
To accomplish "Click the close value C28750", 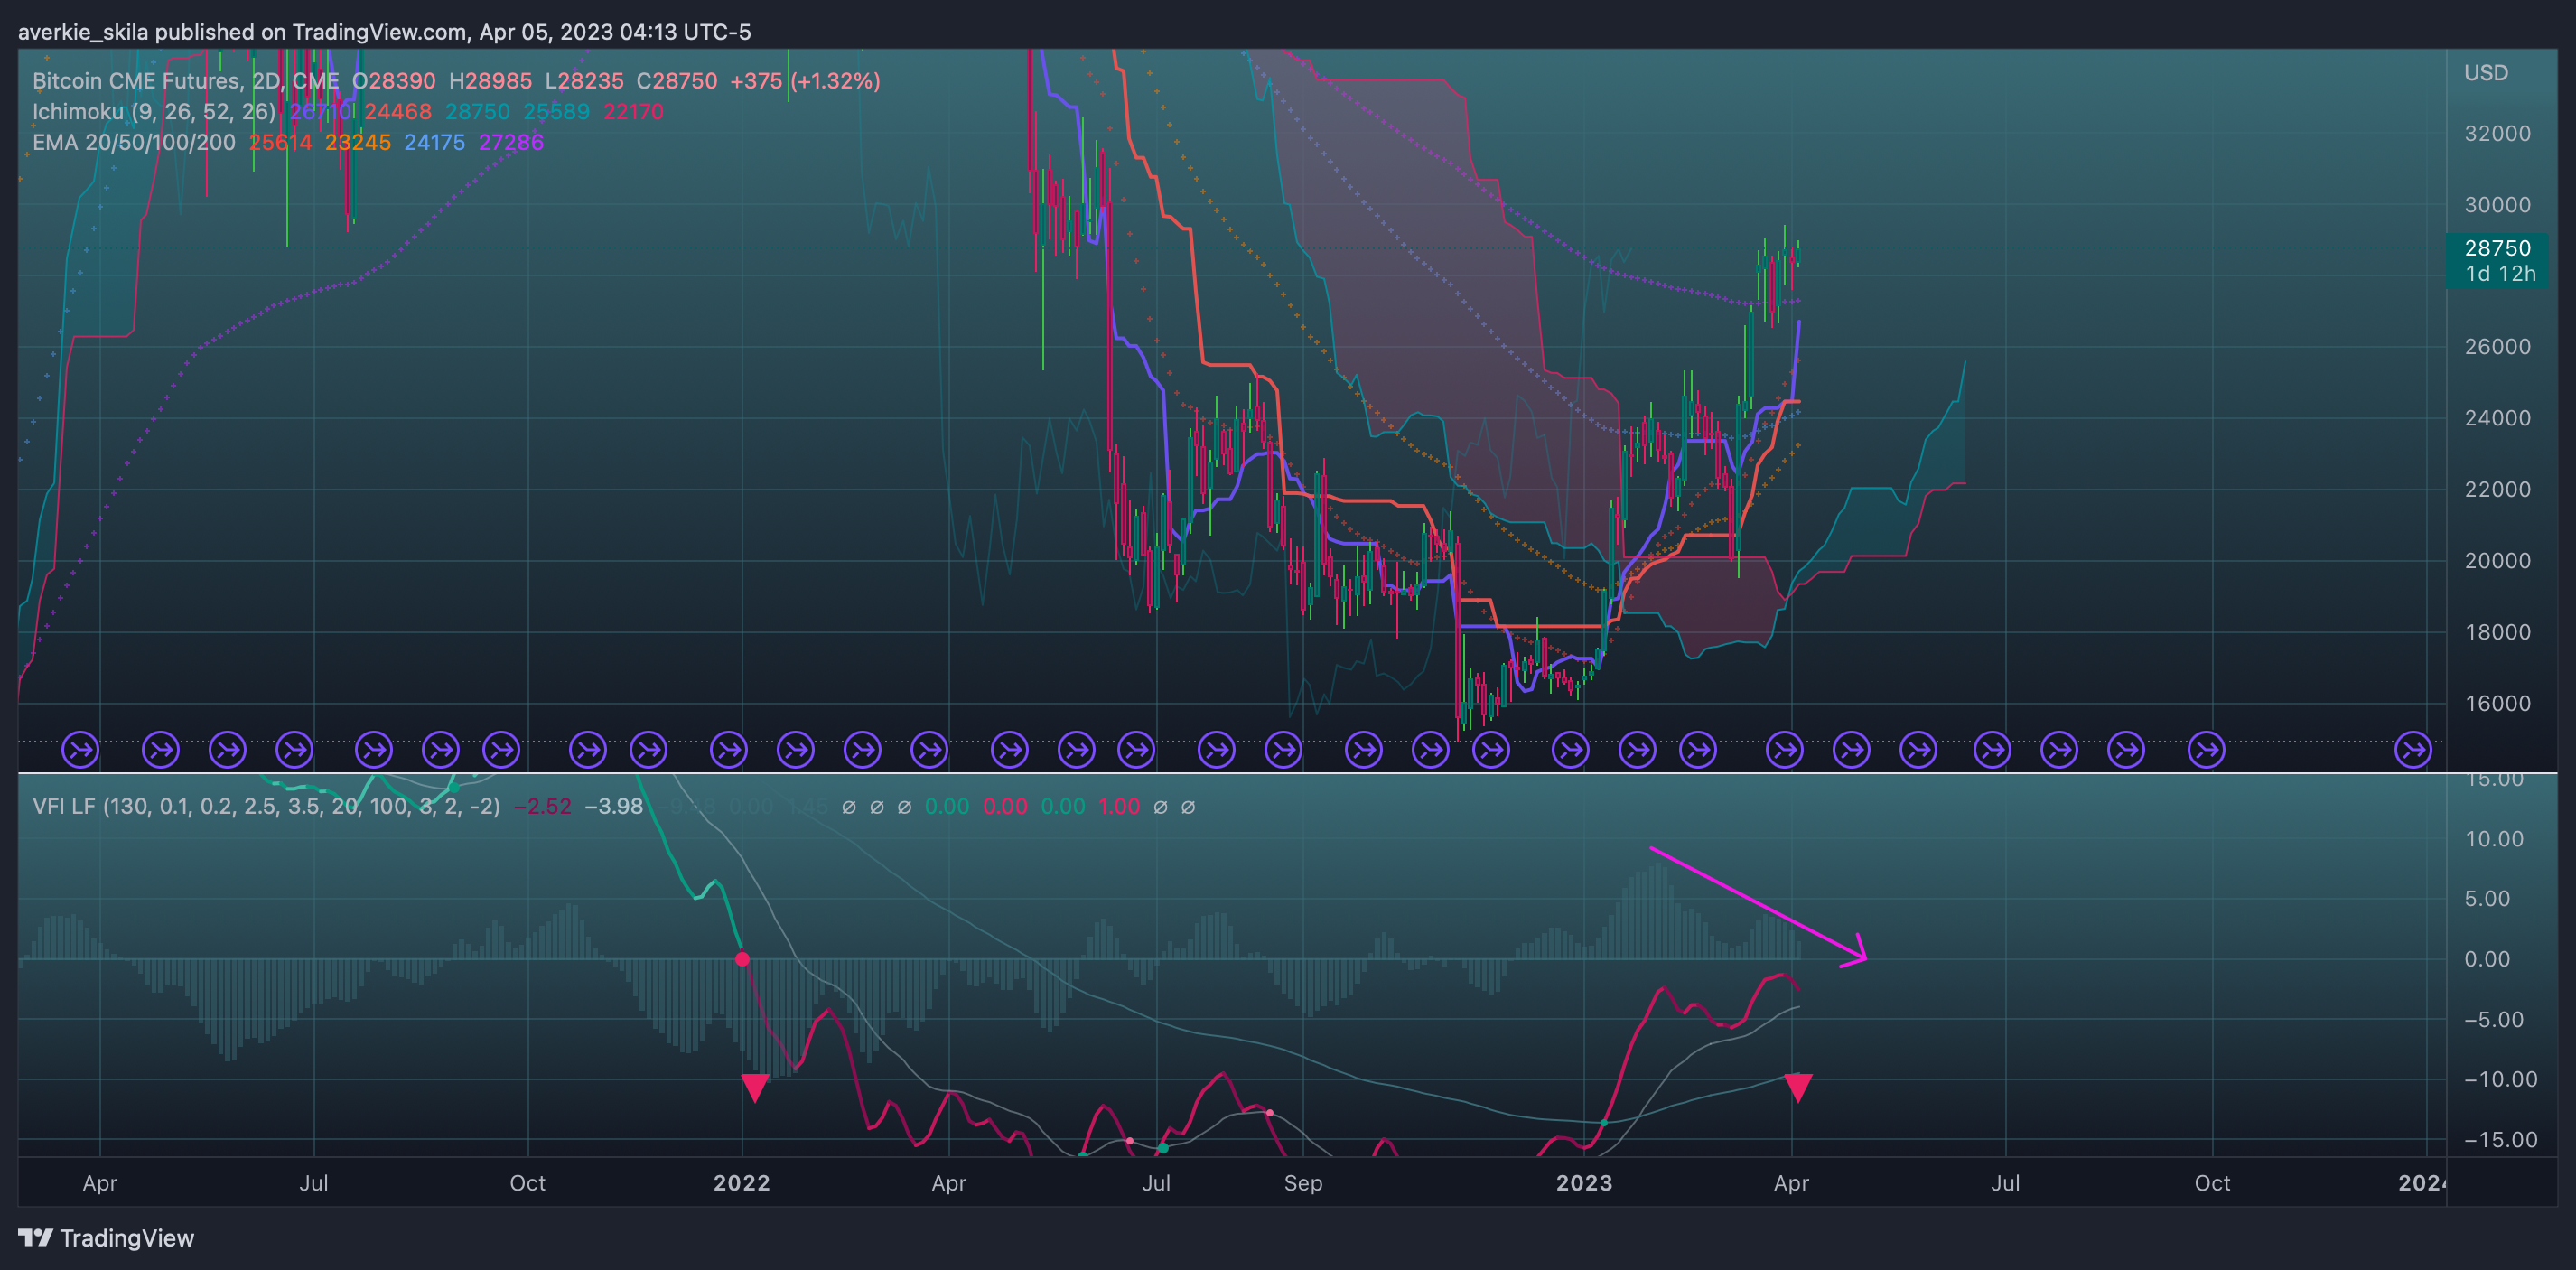I will pyautogui.click(x=677, y=81).
